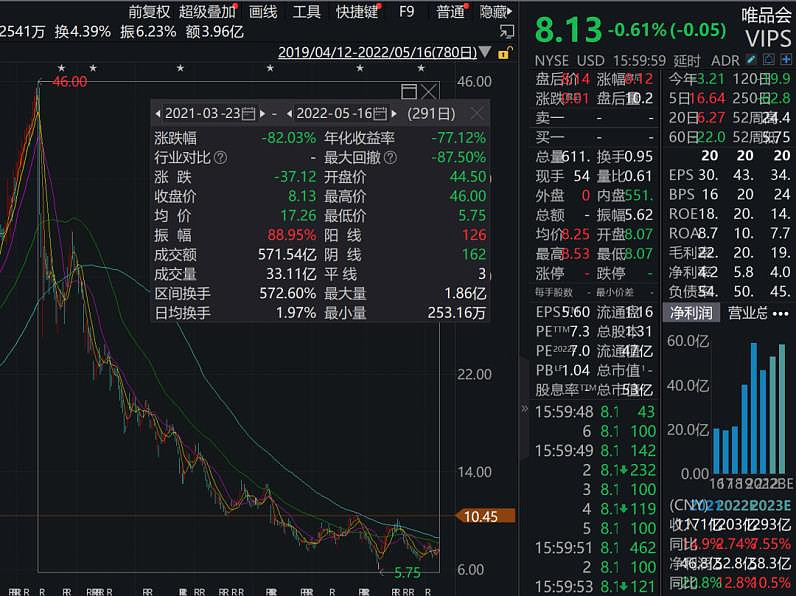Image resolution: width=796 pixels, height=596 pixels.
Task: Open the 普通 mode menu
Action: pyautogui.click(x=450, y=12)
